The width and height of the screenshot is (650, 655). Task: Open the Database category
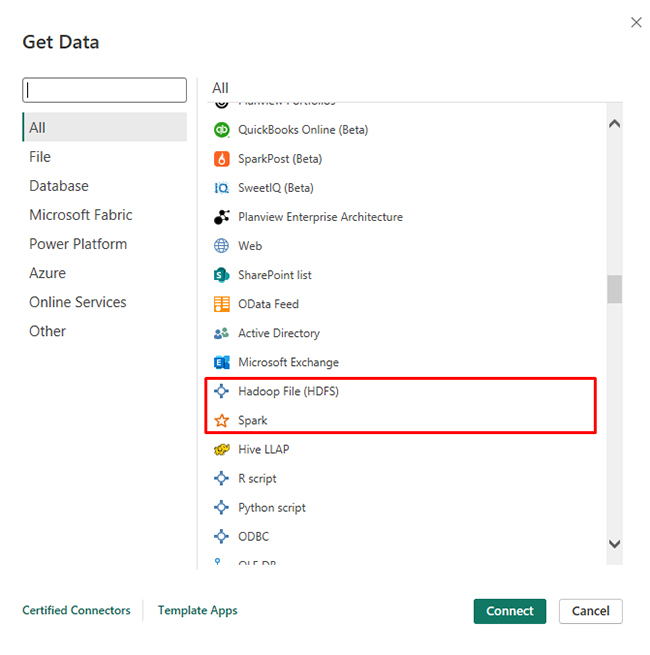click(x=104, y=186)
